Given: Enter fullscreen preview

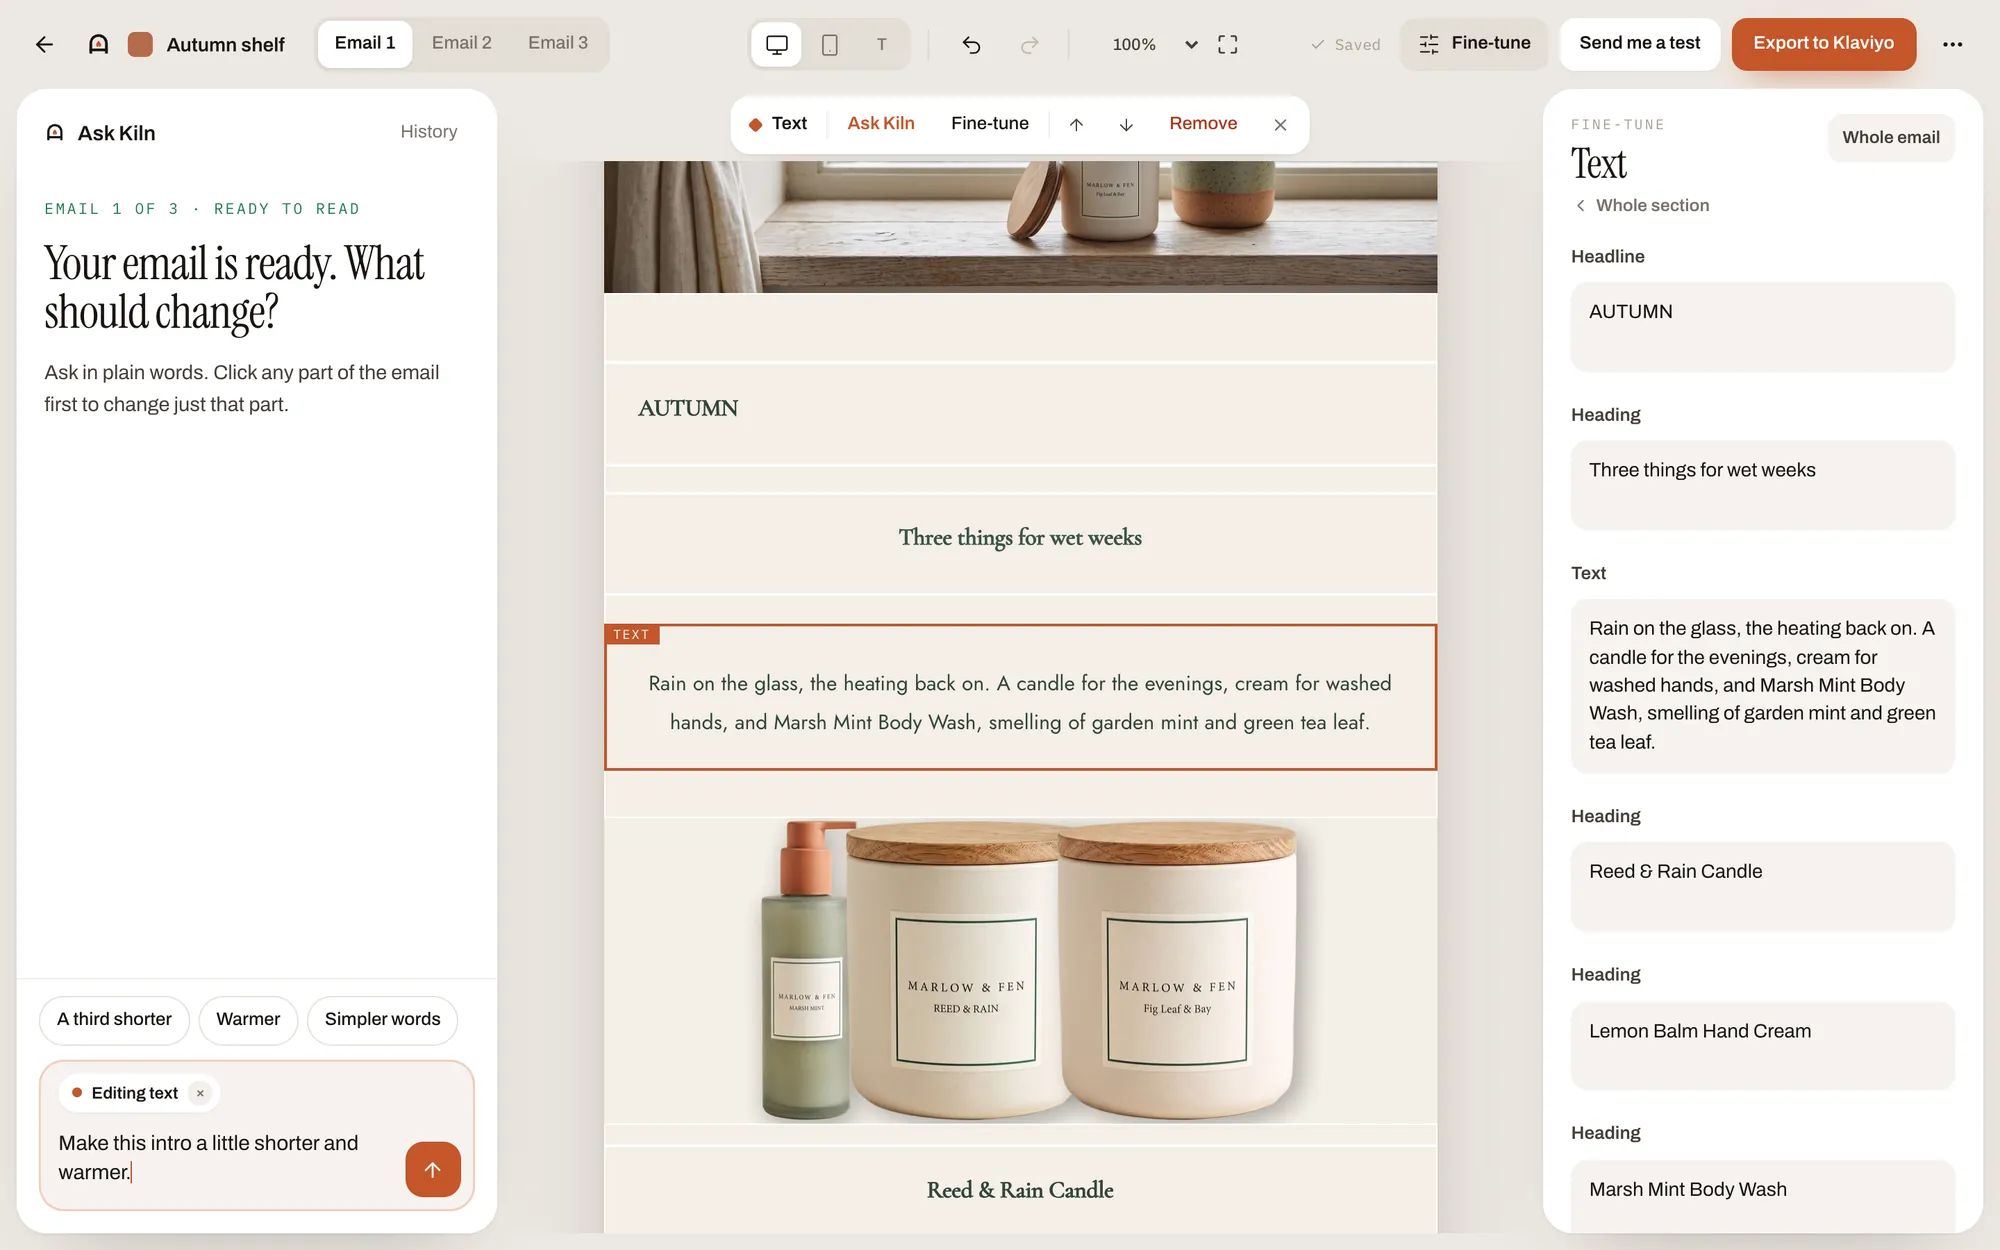Looking at the screenshot, I should [1227, 44].
